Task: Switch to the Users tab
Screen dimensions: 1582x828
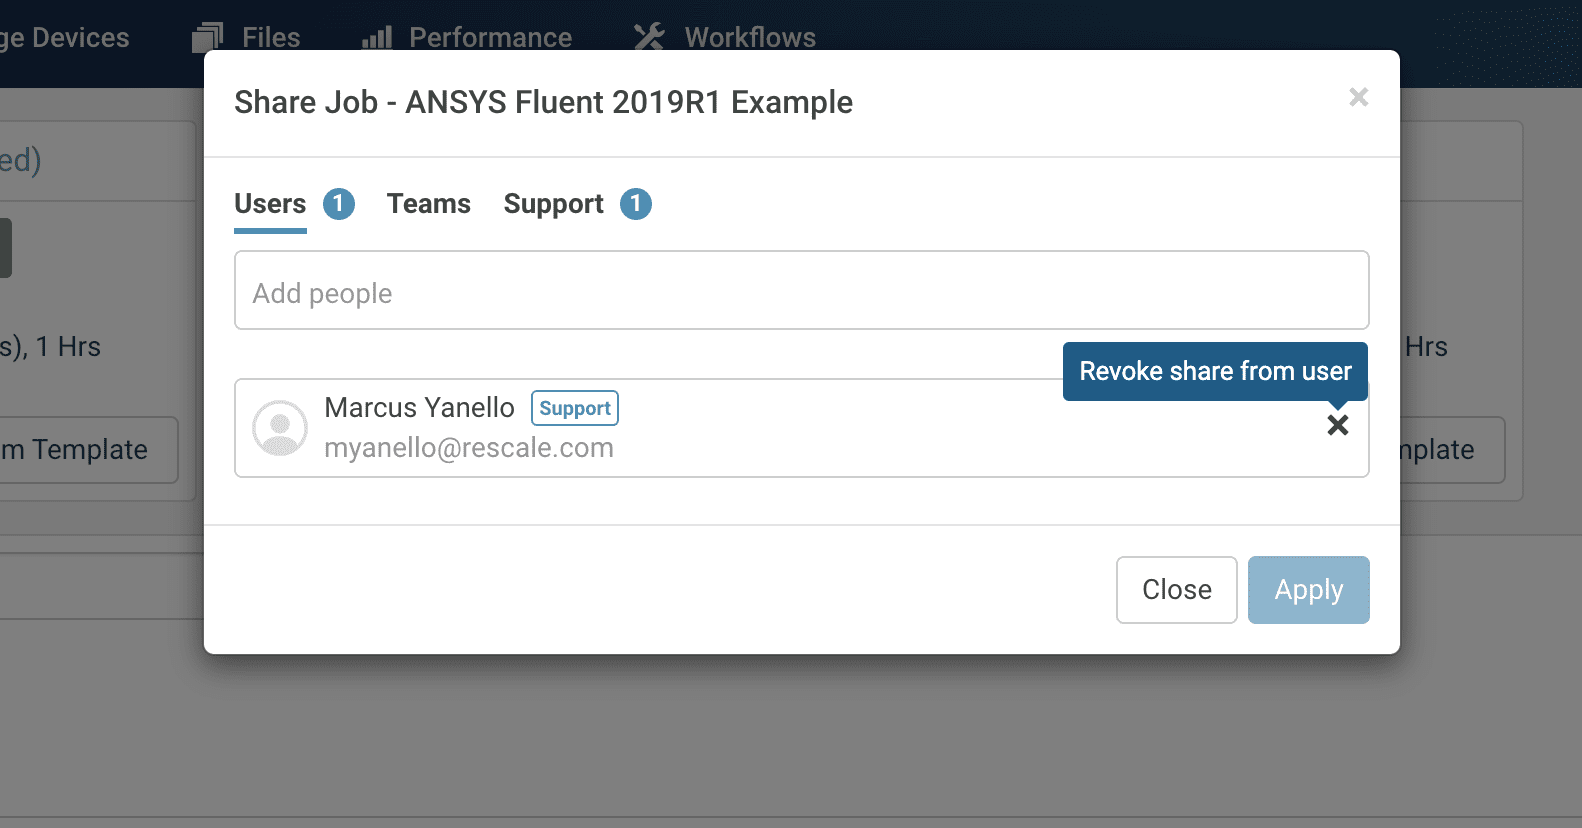Action: [270, 204]
